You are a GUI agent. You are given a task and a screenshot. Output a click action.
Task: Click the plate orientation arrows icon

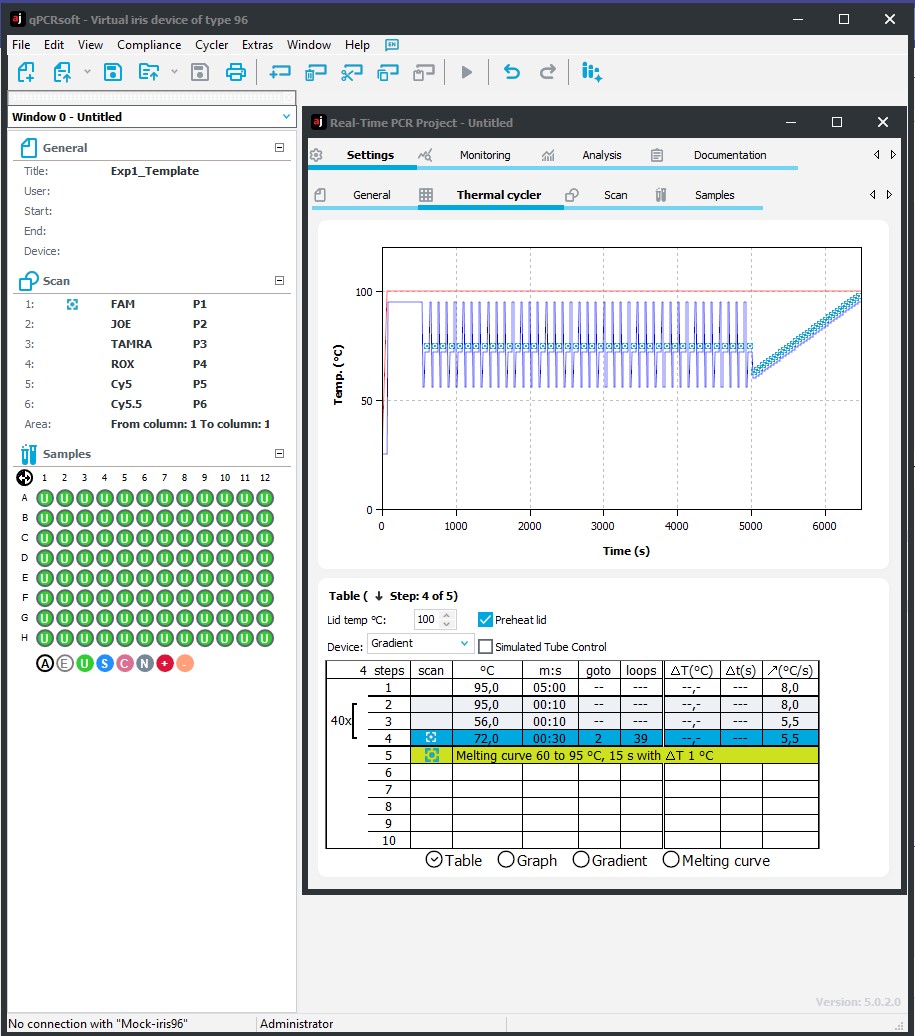coord(24,478)
